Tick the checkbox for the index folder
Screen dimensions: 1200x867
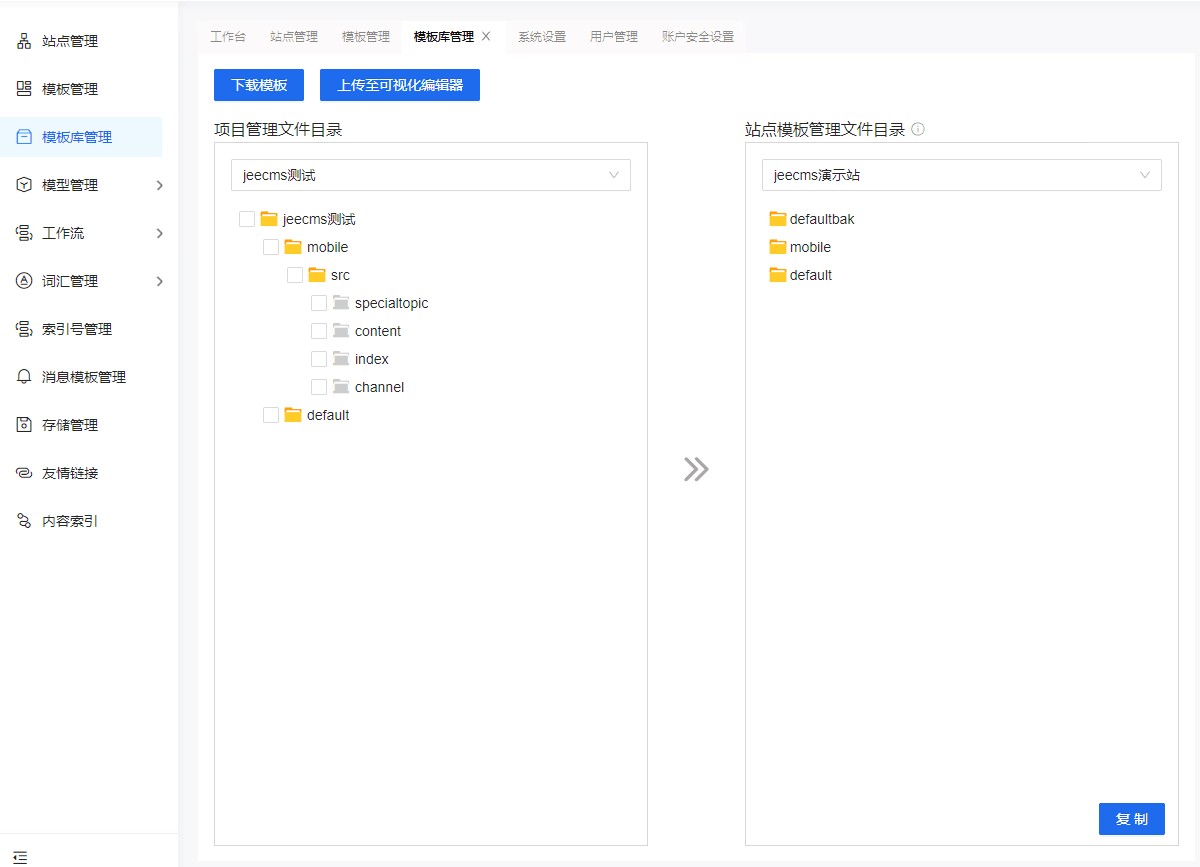coord(319,359)
